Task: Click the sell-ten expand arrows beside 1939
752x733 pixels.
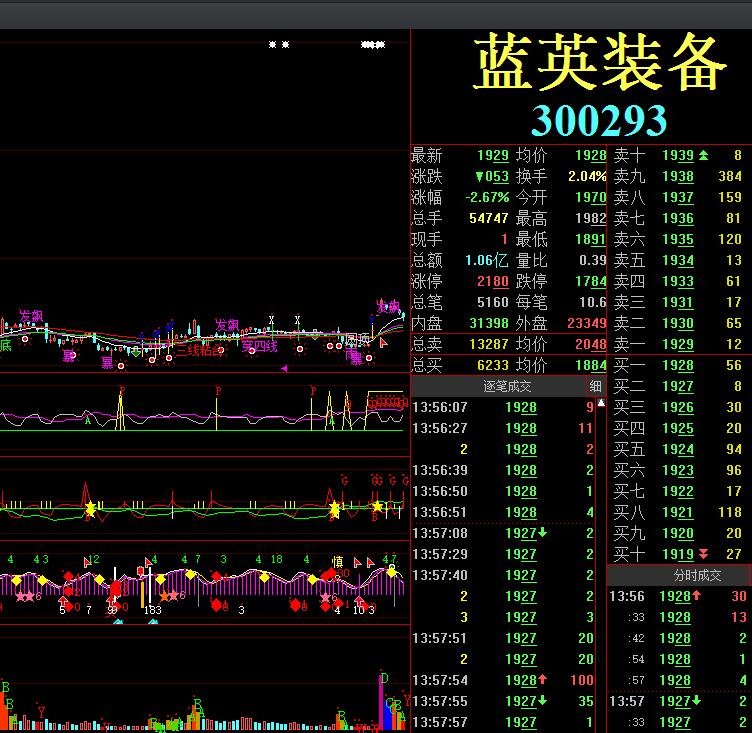Action: 703,155
